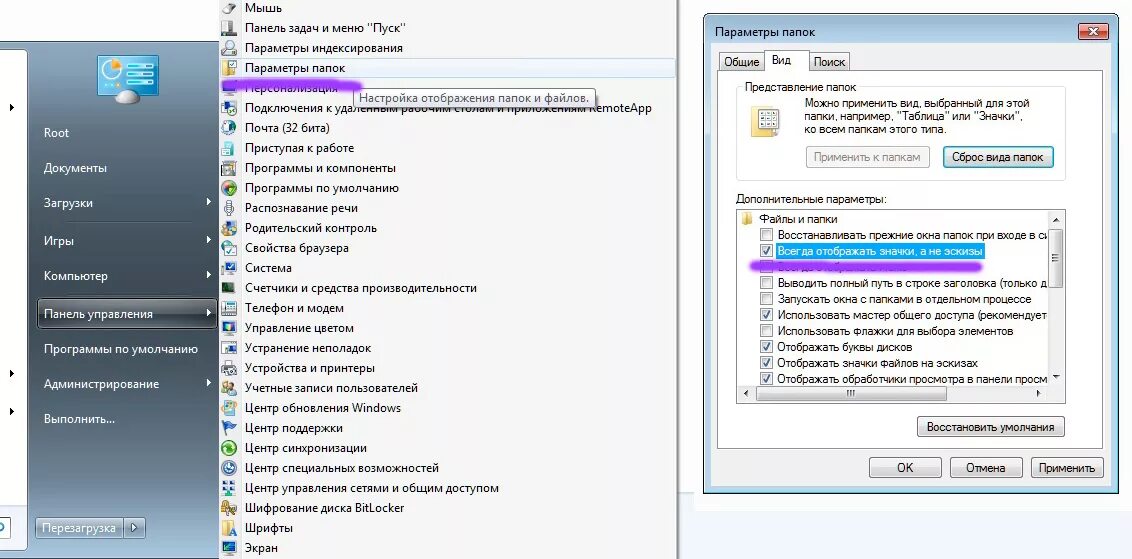Click the Программы и компоненты icon
Screen dimensions: 1132x559
pos(229,168)
